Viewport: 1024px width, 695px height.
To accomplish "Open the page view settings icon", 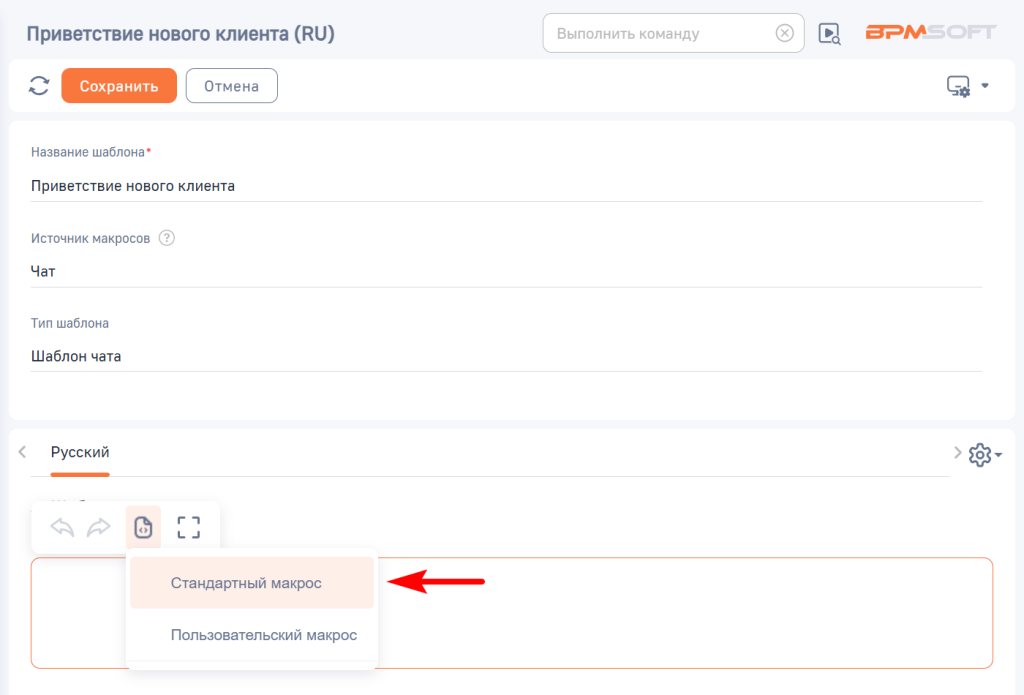I will pos(958,86).
